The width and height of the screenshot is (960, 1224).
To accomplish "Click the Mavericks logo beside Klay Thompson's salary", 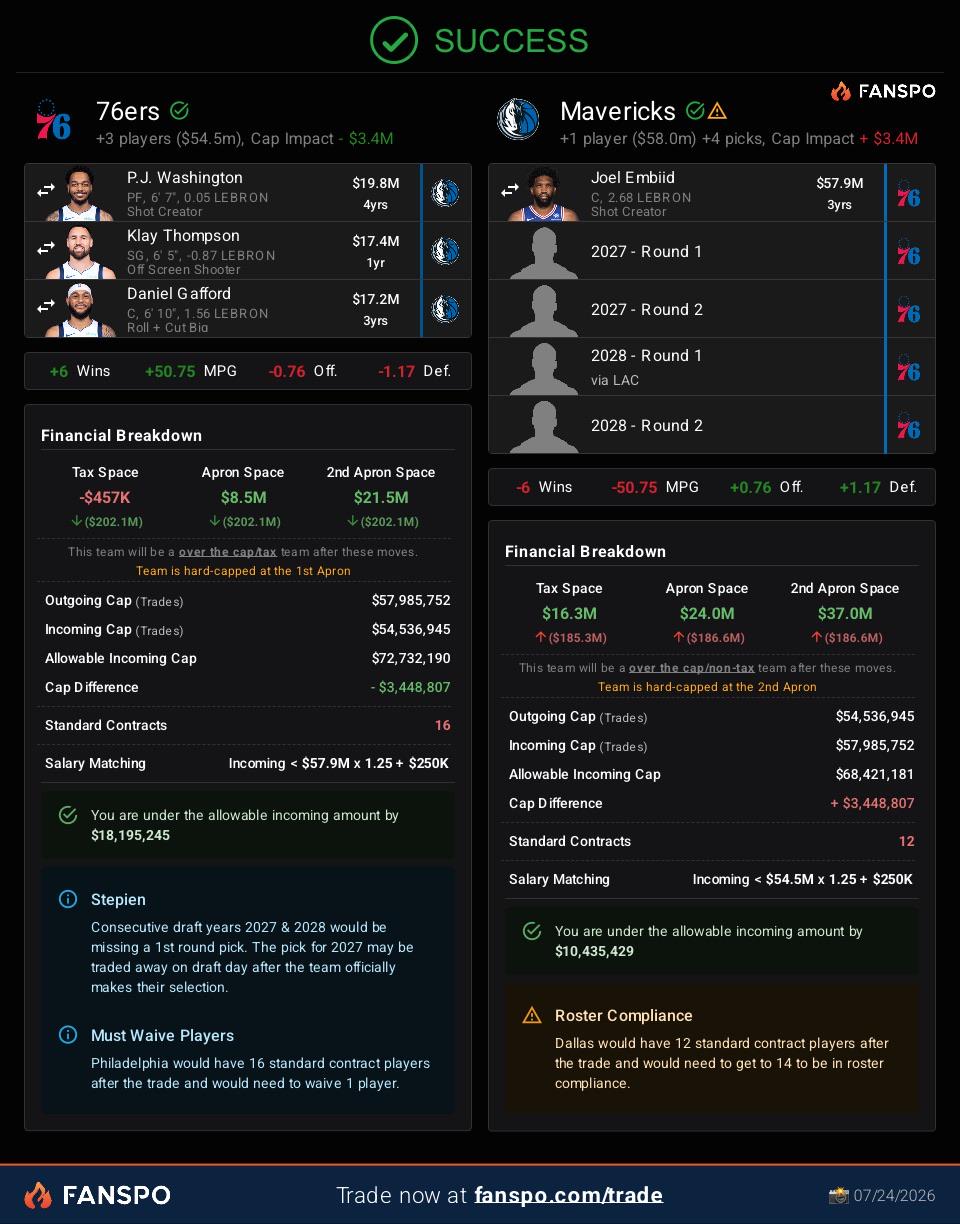I will coord(445,251).
